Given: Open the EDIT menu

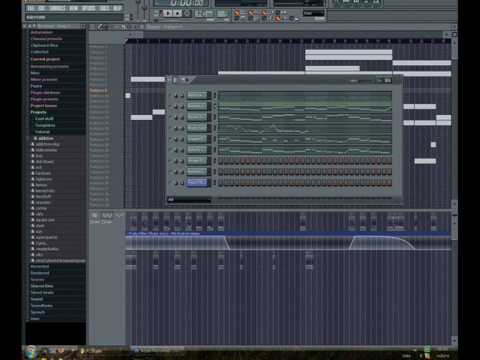Looking at the screenshot, I should 42,8.
